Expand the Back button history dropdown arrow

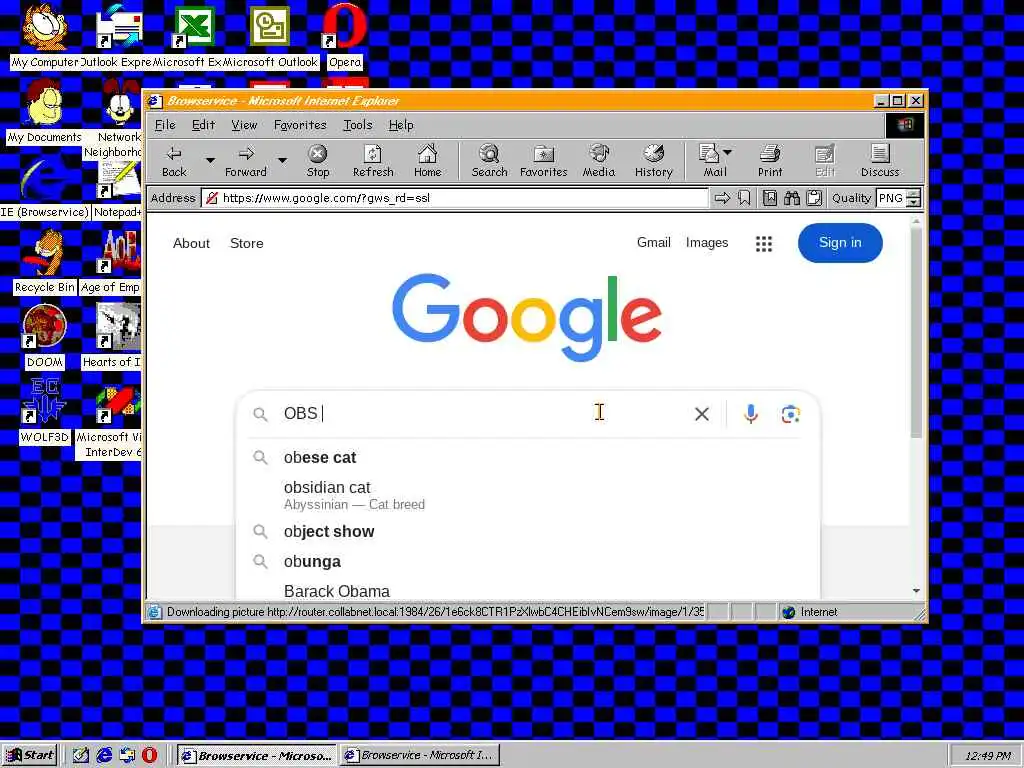click(210, 160)
